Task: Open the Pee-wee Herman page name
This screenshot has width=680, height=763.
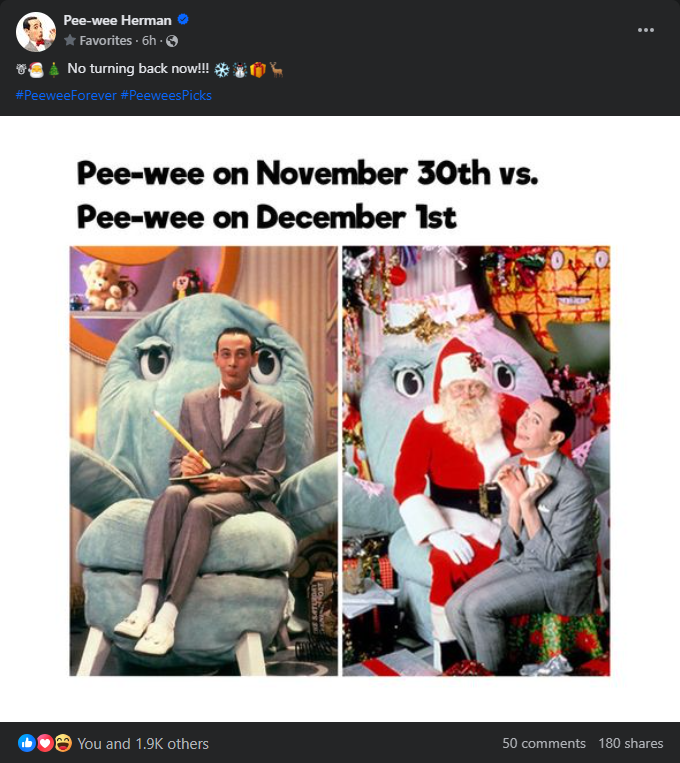Action: click(117, 20)
